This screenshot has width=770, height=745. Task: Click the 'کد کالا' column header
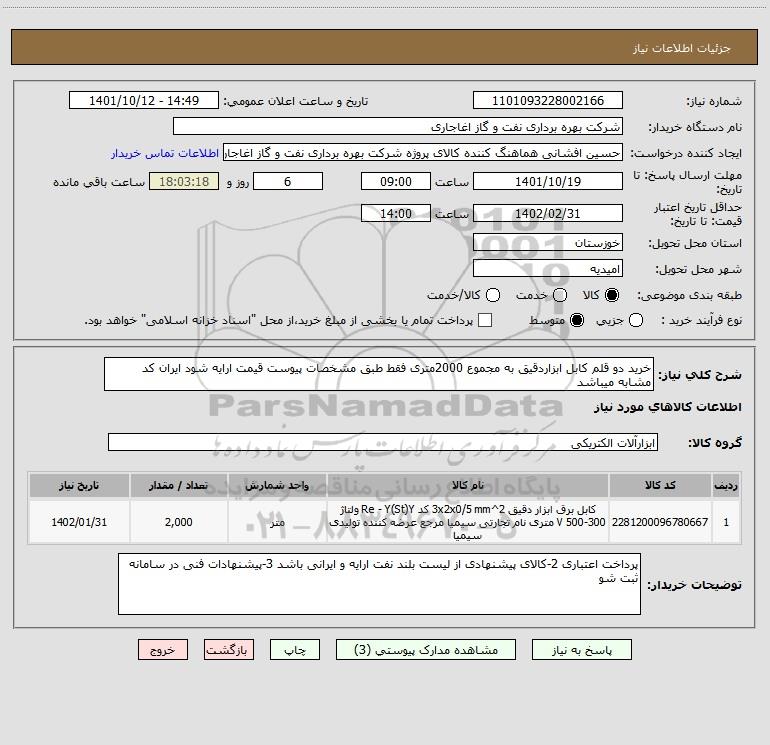pyautogui.click(x=660, y=485)
